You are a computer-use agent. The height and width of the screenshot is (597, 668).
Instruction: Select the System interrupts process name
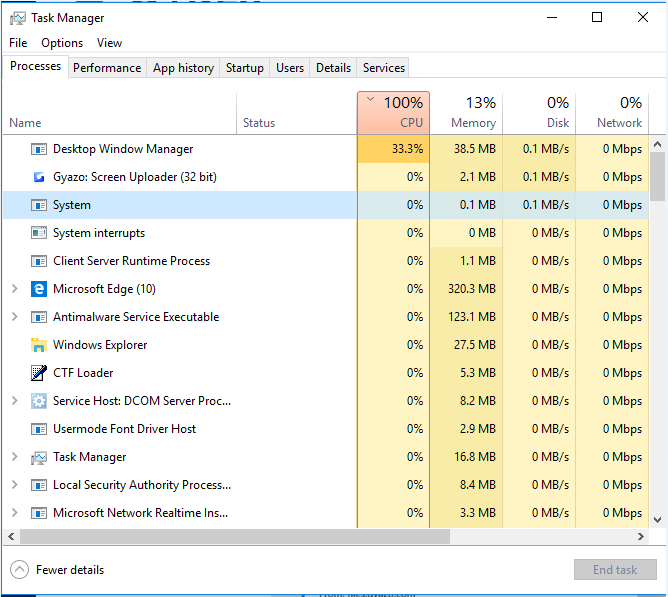[99, 233]
